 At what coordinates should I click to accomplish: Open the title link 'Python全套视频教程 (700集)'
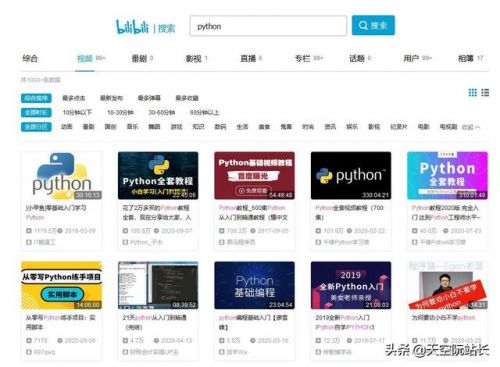(x=349, y=213)
